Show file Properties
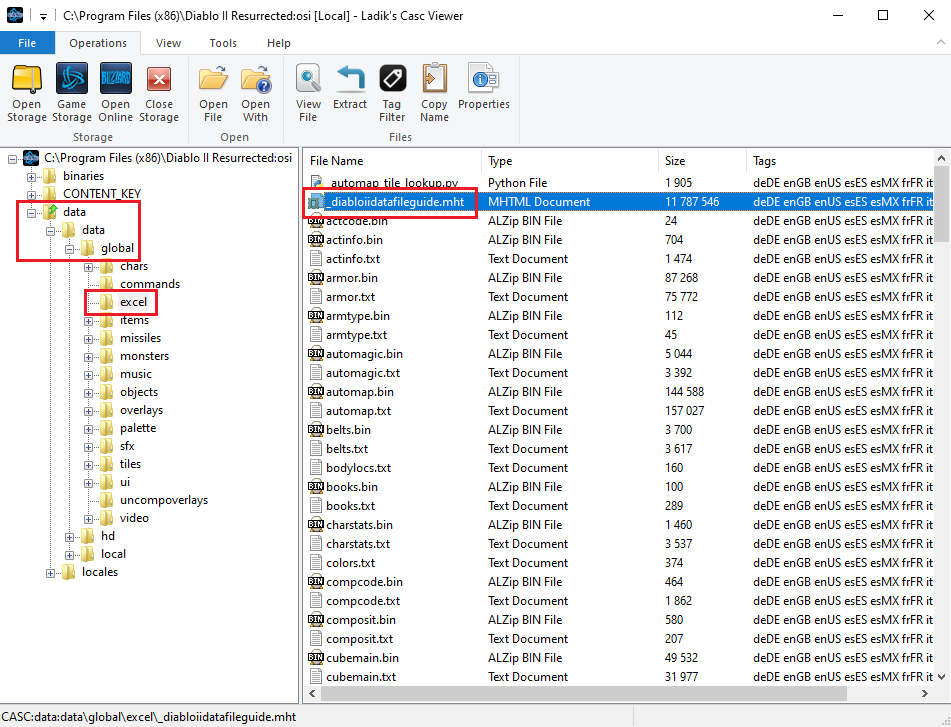Image resolution: width=951 pixels, height=727 pixels. tap(483, 87)
